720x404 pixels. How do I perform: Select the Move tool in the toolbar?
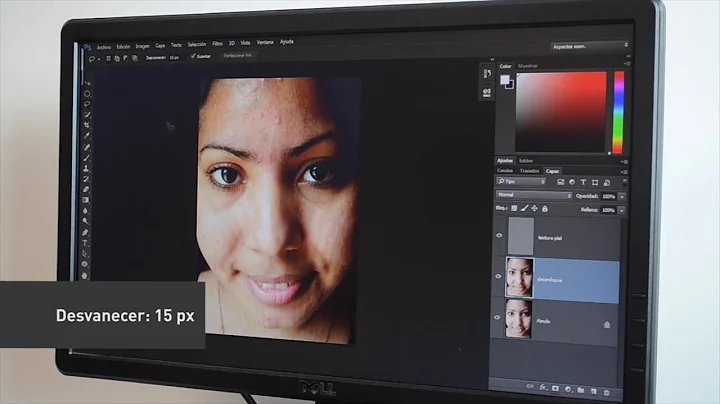87,83
